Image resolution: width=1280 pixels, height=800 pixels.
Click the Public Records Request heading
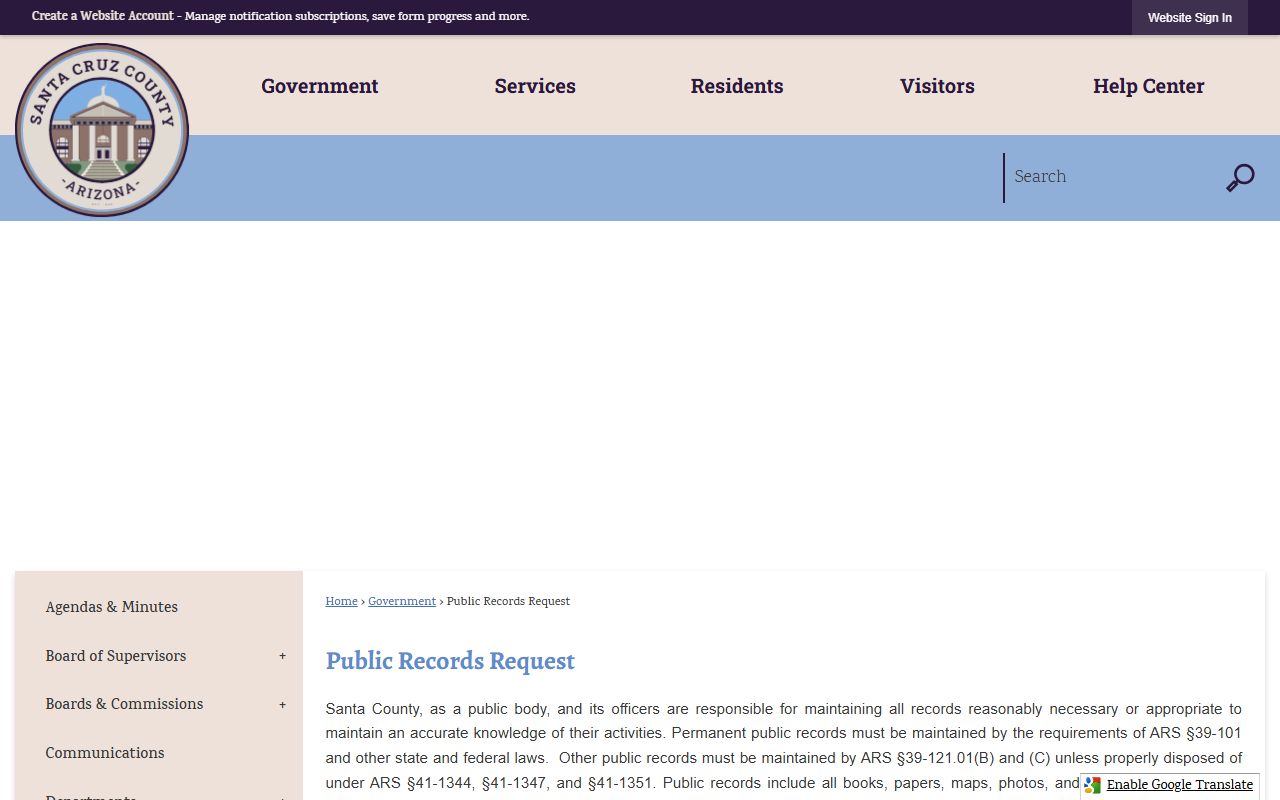pos(450,661)
